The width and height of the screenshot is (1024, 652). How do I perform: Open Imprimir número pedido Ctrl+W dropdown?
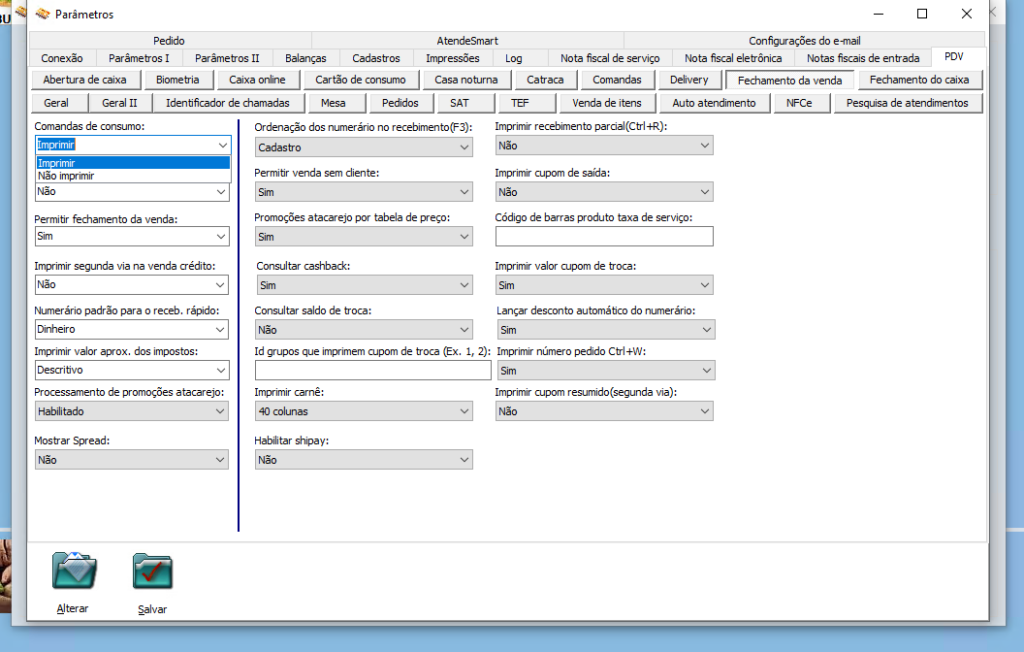click(605, 370)
